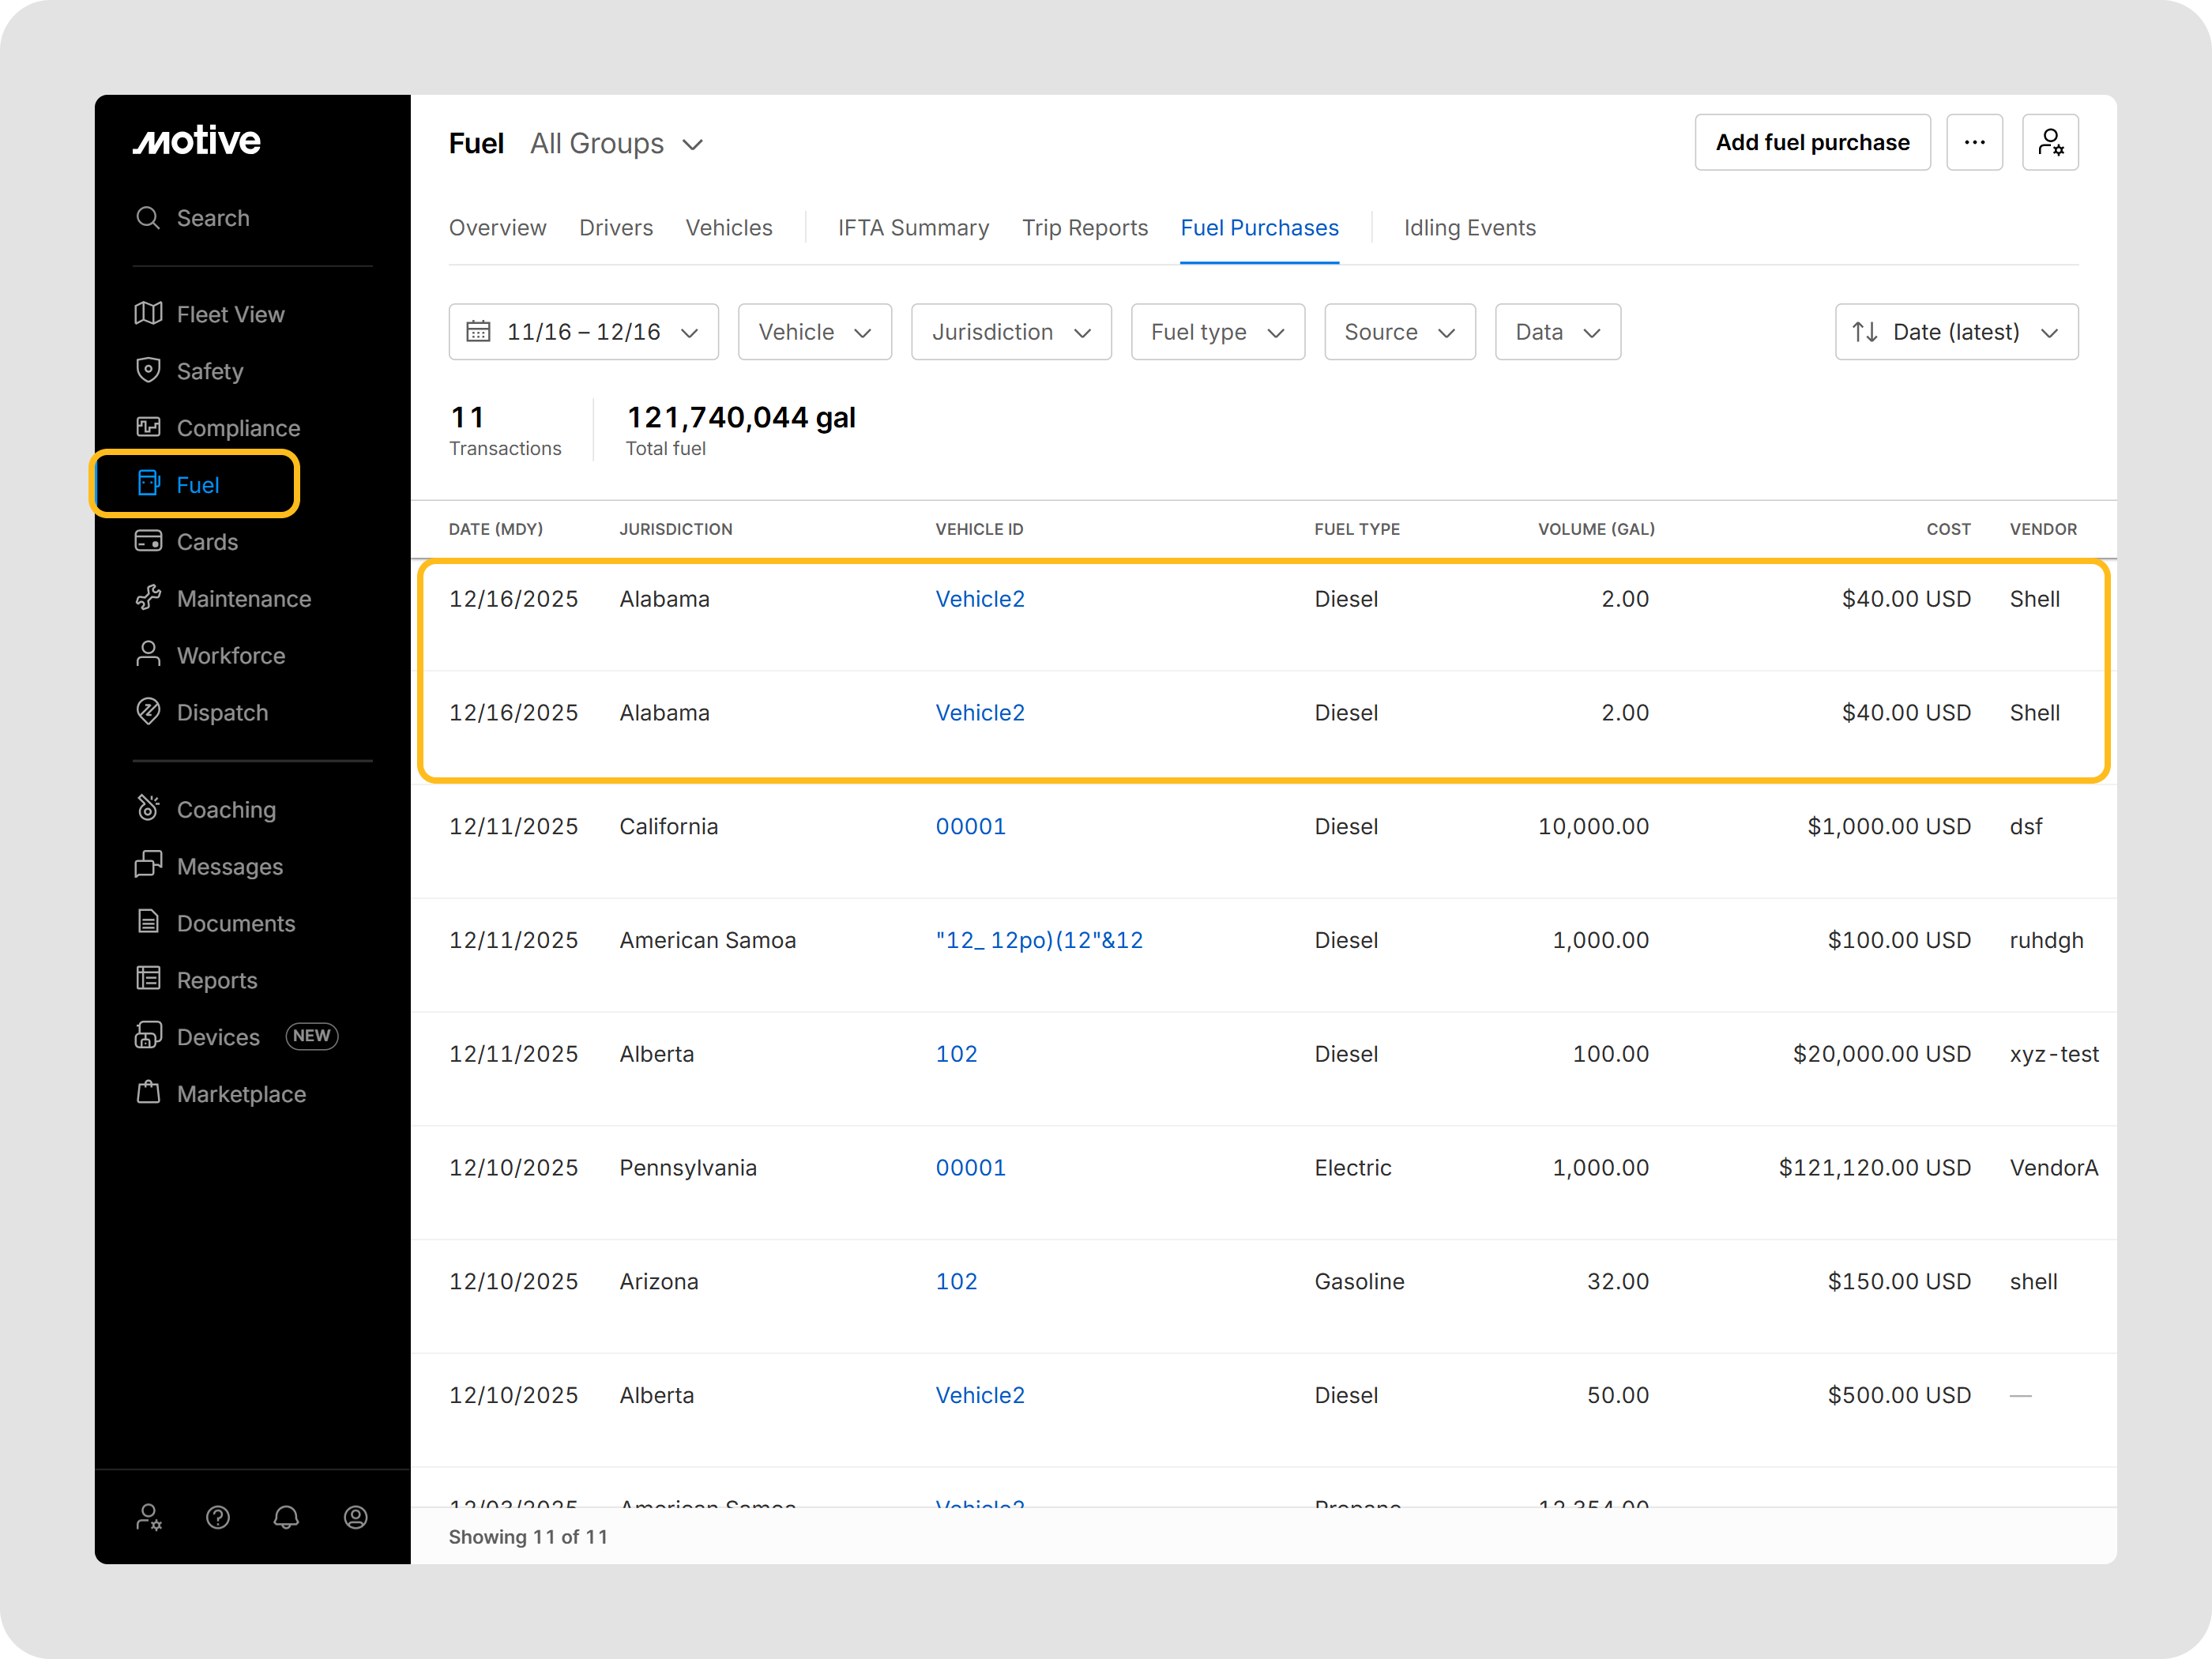The height and width of the screenshot is (1659, 2212).
Task: Open the three-dot more options button
Action: [1973, 143]
